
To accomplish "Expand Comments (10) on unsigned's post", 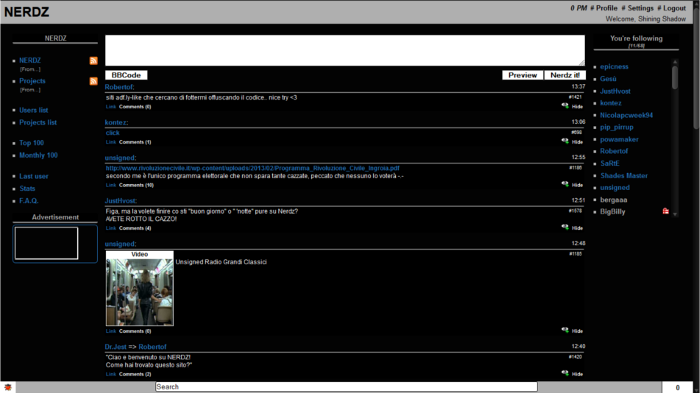I will [x=136, y=185].
